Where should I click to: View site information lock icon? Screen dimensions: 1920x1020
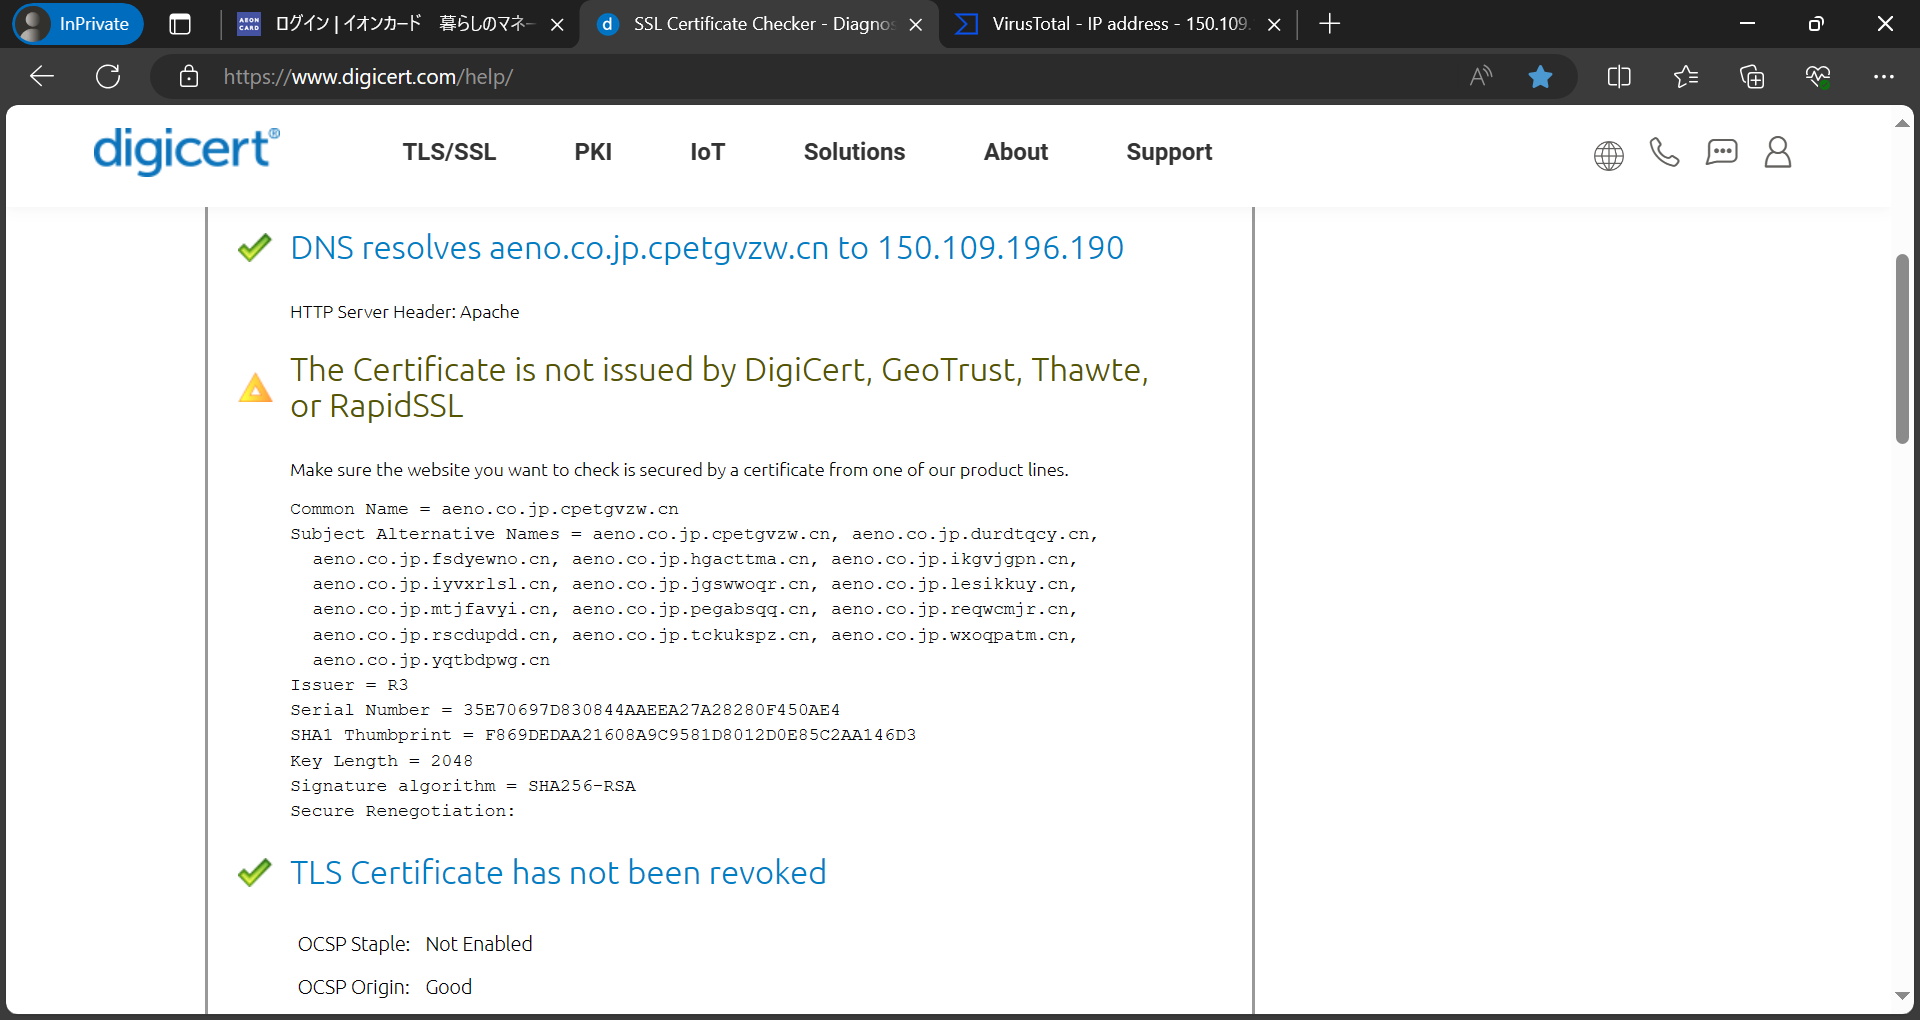tap(189, 77)
